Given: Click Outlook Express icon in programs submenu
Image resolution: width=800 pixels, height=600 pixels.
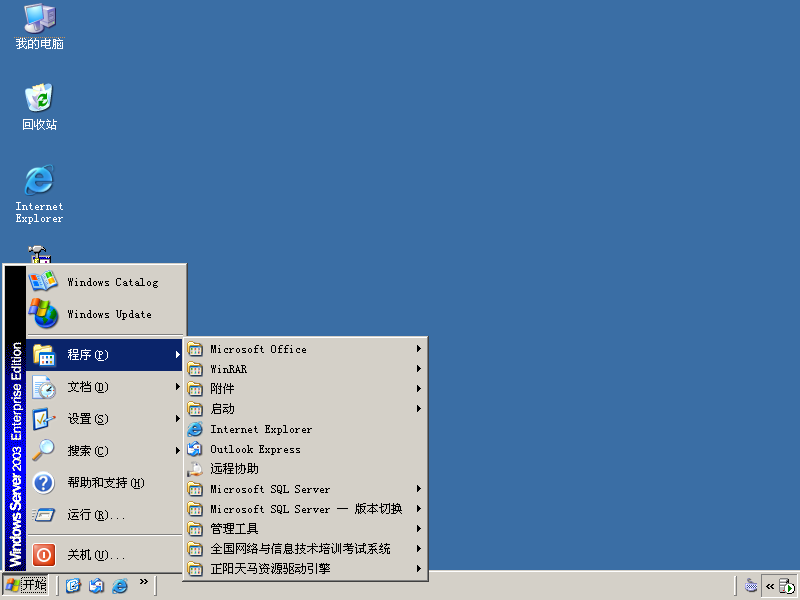Looking at the screenshot, I should click(x=195, y=449).
